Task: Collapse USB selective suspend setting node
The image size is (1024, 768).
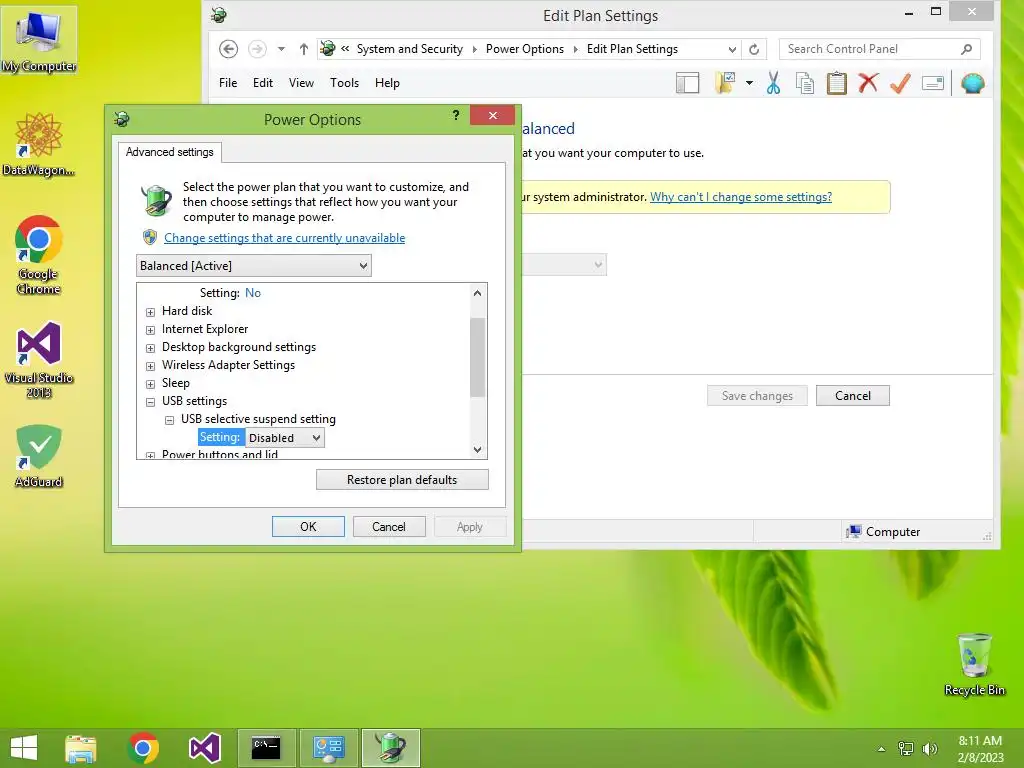Action: (169, 420)
